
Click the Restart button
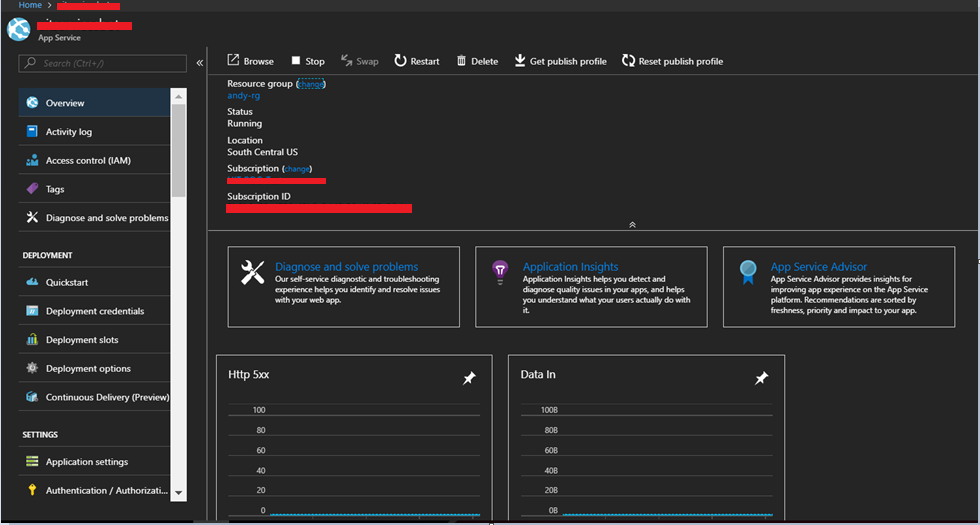416,61
